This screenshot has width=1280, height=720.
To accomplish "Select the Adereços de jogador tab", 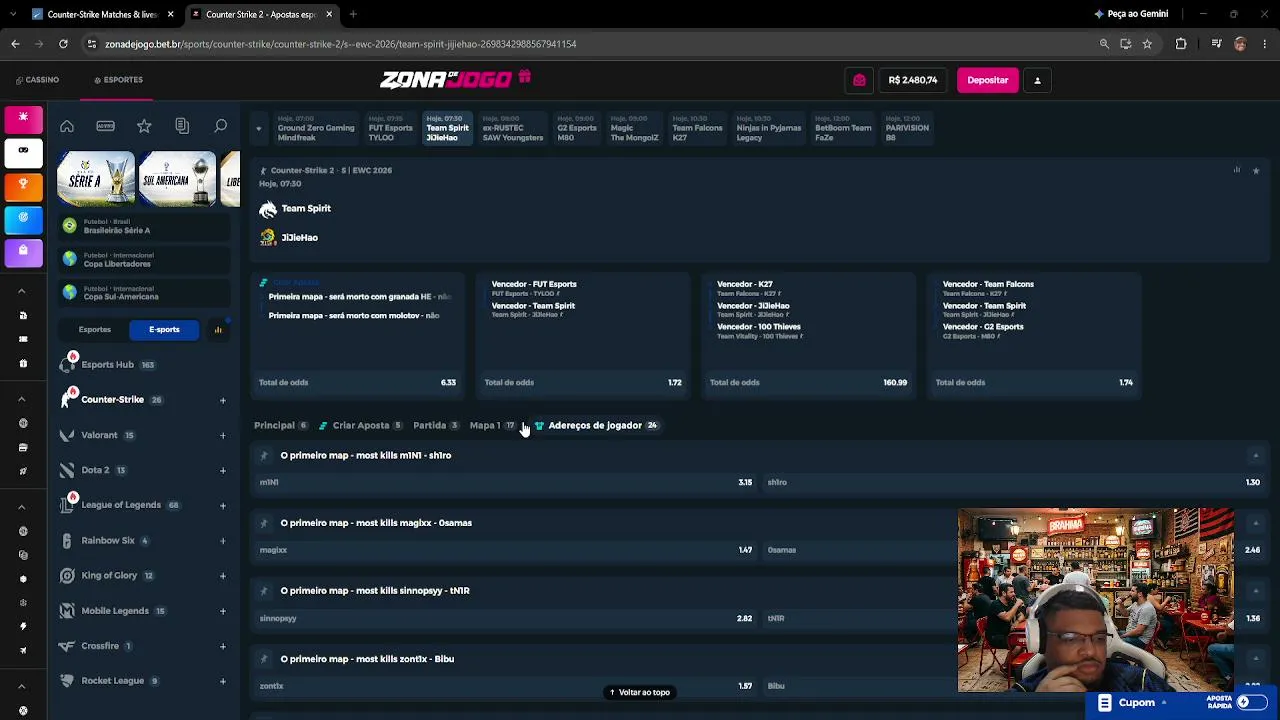I will point(596,426).
